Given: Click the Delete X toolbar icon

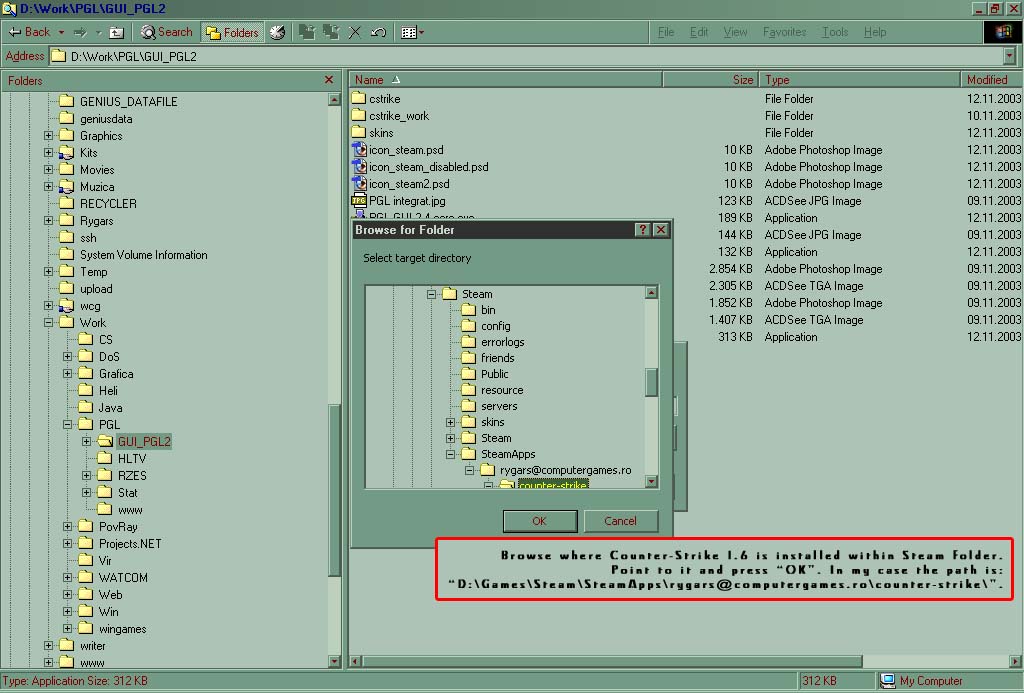Looking at the screenshot, I should 355,32.
